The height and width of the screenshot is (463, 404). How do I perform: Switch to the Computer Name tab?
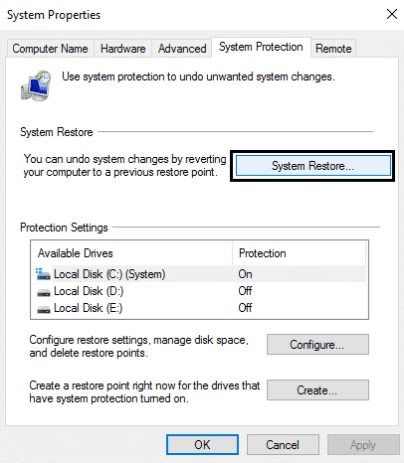(50, 49)
